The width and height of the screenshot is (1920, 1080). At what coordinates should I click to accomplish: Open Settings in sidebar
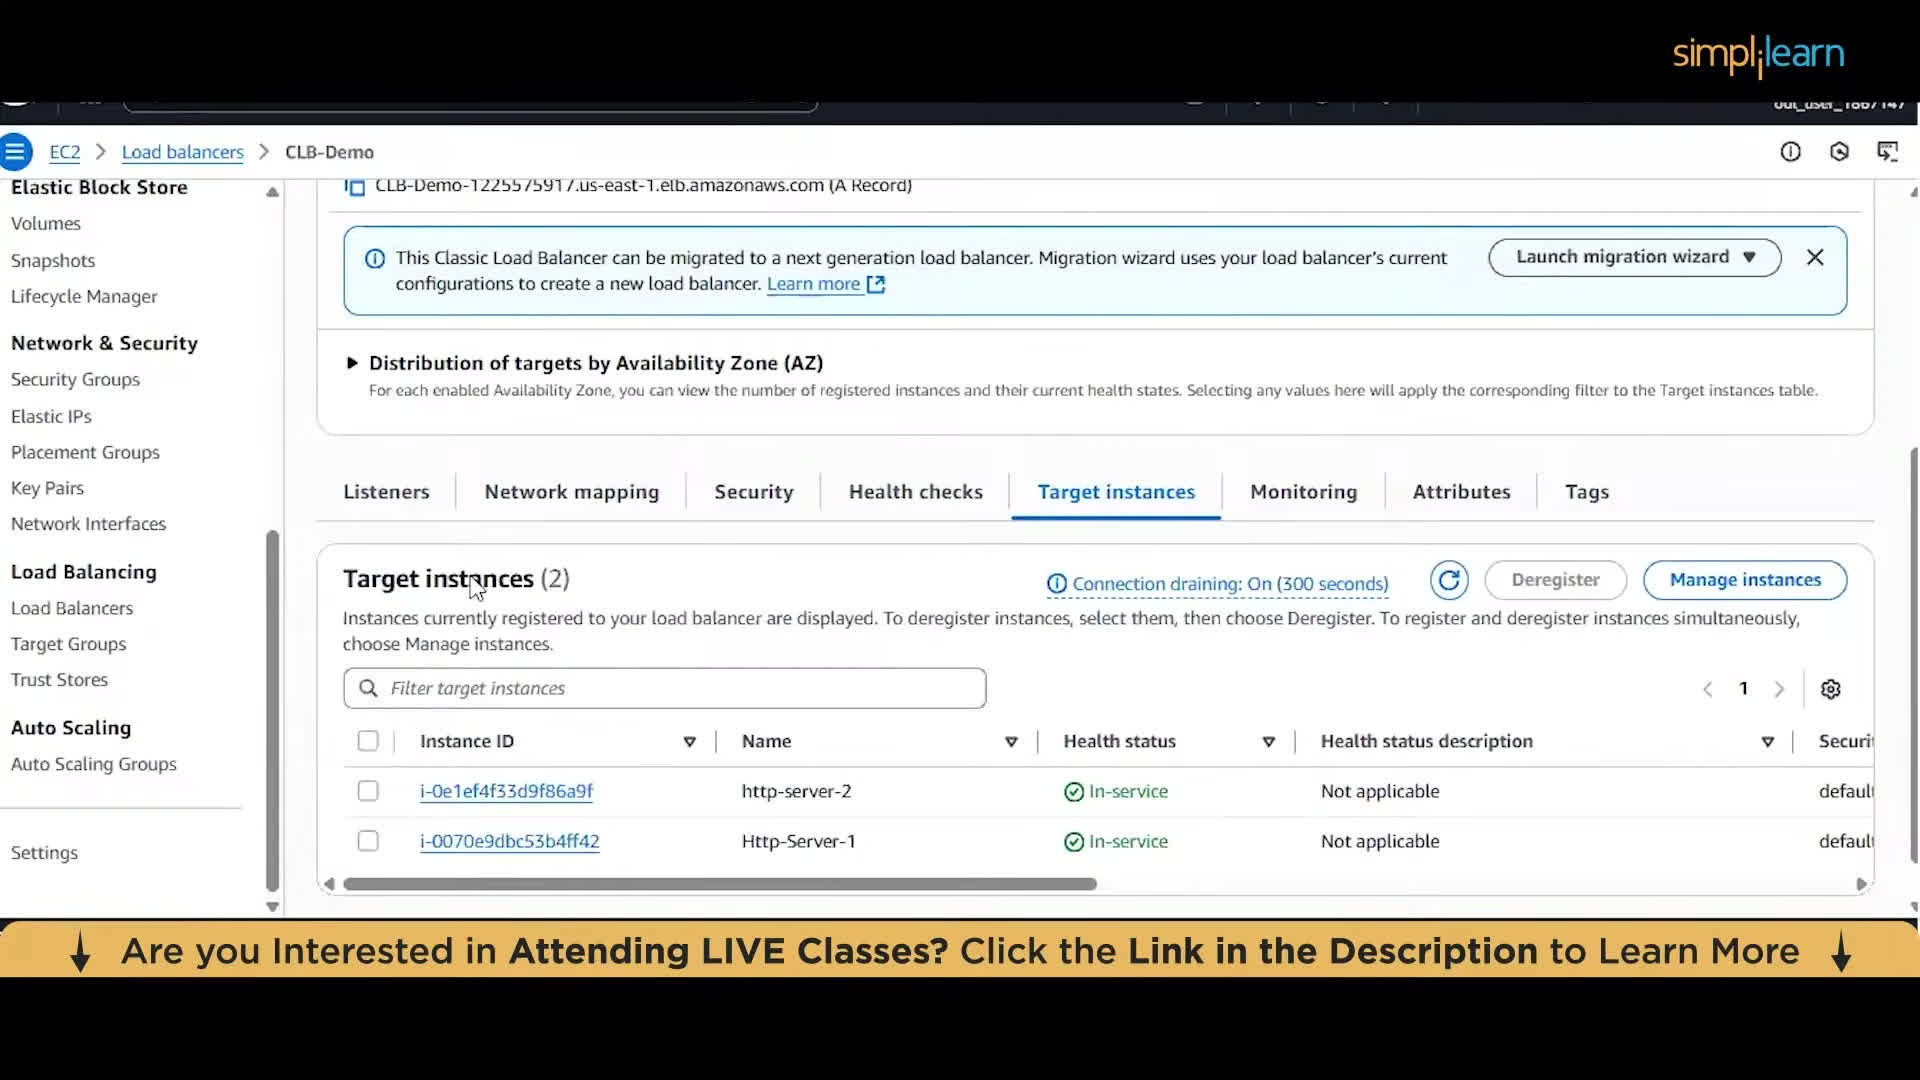[44, 853]
